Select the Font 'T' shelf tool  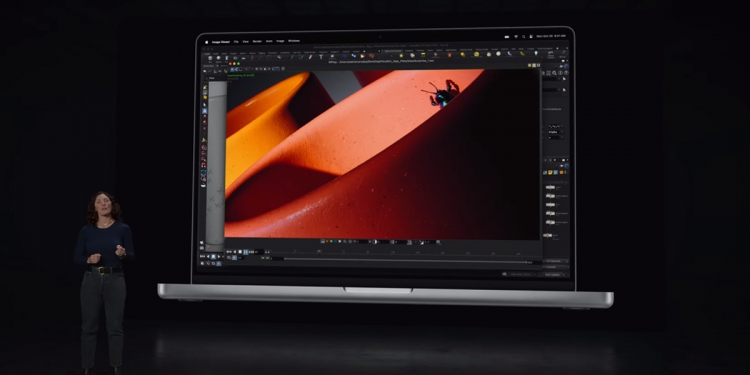click(321, 56)
